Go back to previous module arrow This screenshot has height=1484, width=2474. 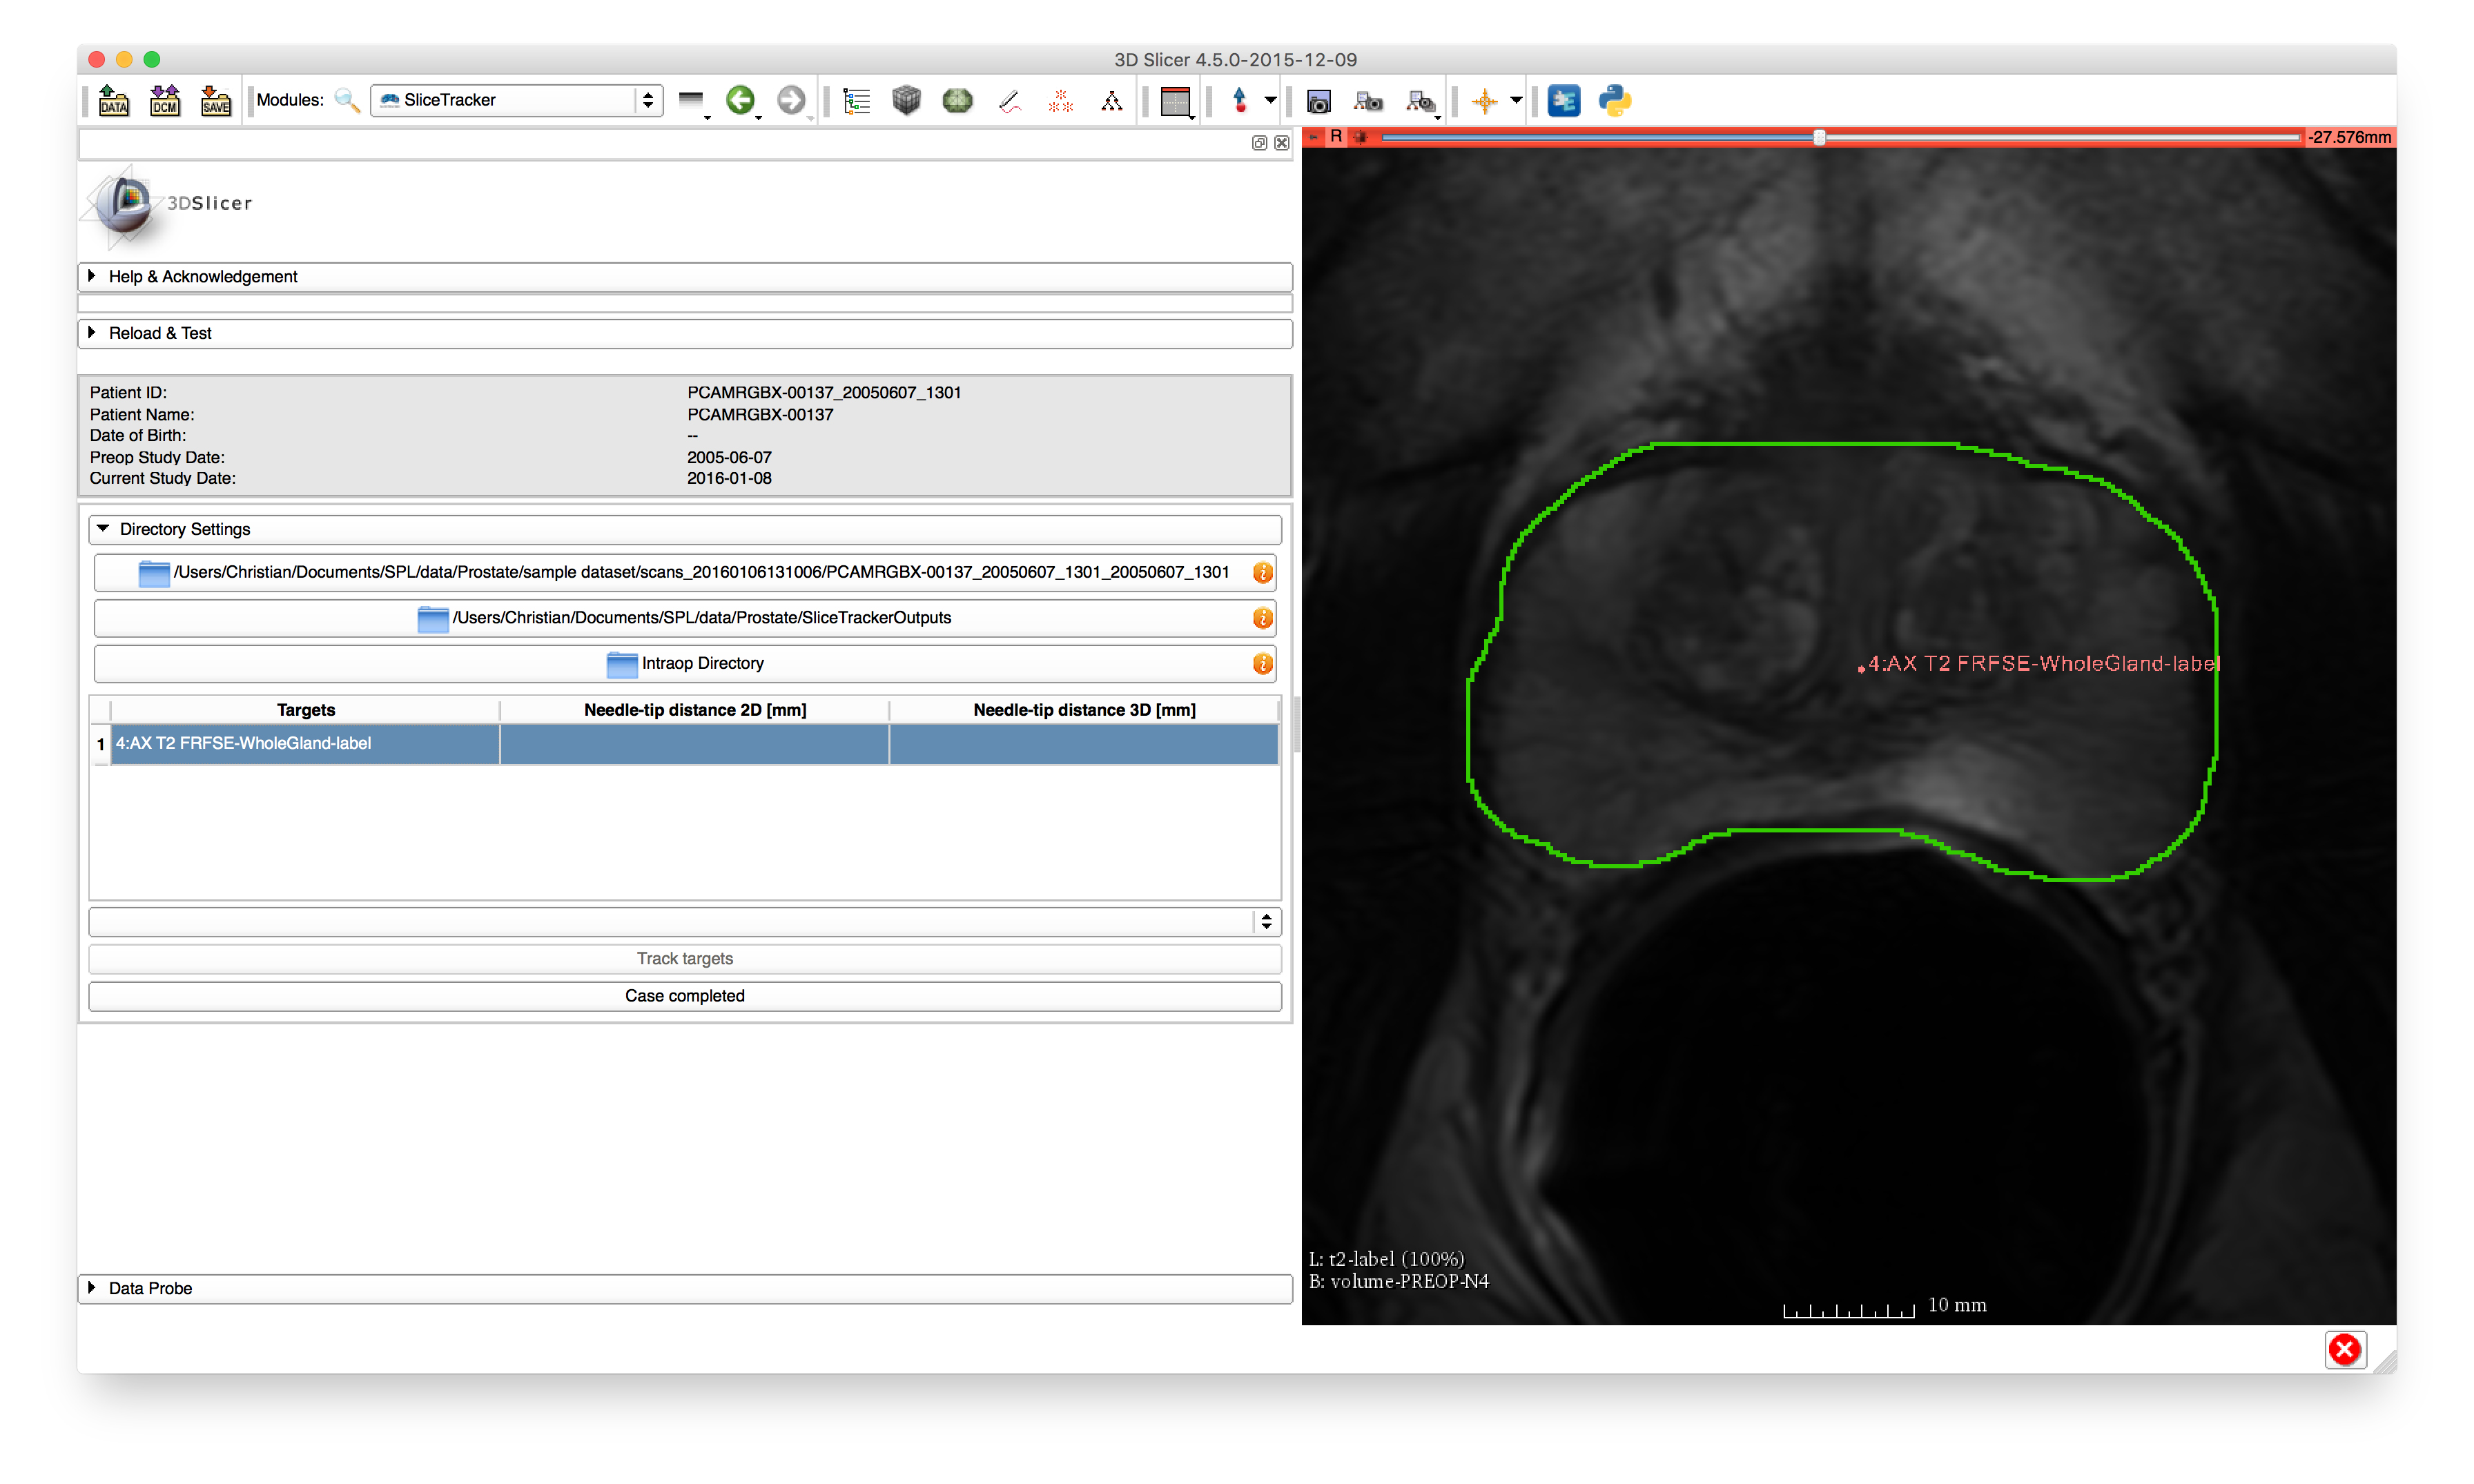click(740, 100)
